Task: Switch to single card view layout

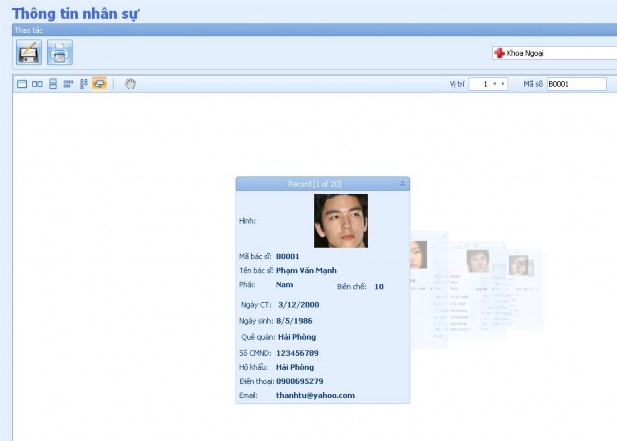Action: tap(22, 84)
